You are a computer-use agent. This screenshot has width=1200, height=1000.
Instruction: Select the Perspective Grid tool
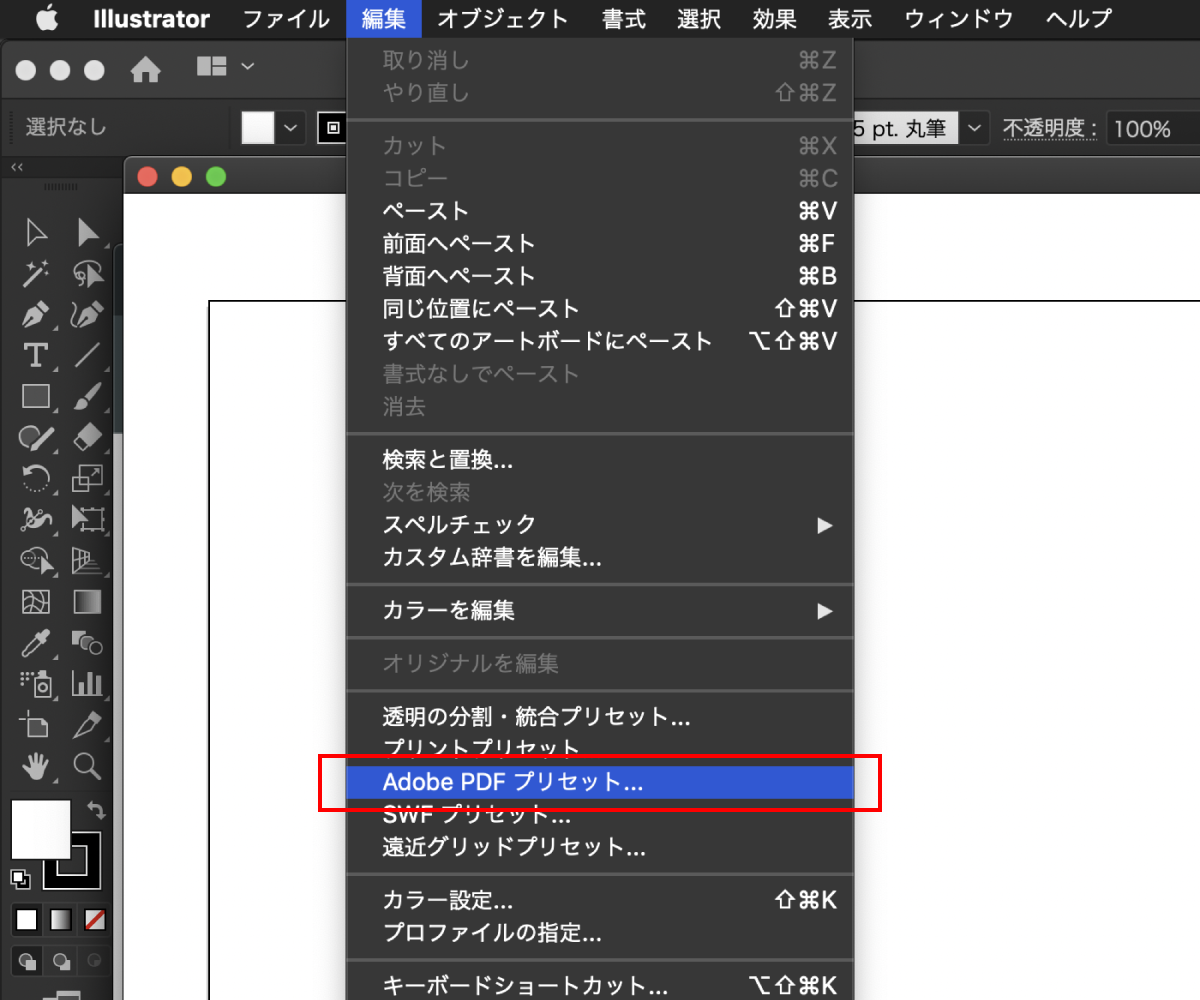88,560
